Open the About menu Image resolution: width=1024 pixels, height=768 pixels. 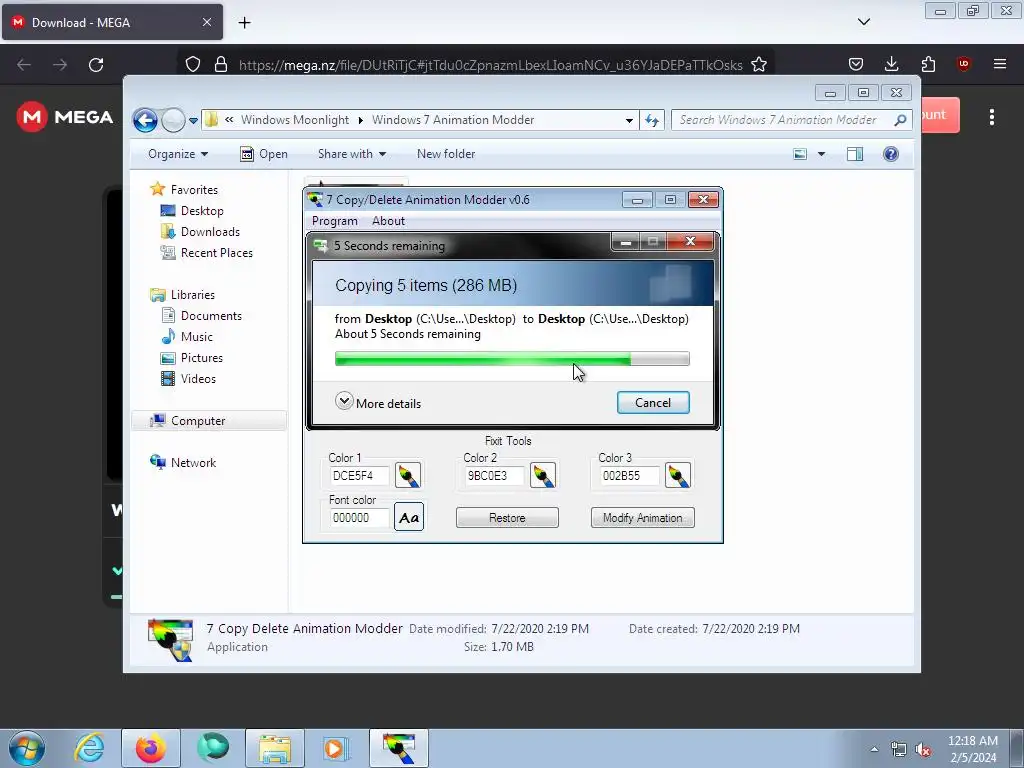[x=389, y=221]
